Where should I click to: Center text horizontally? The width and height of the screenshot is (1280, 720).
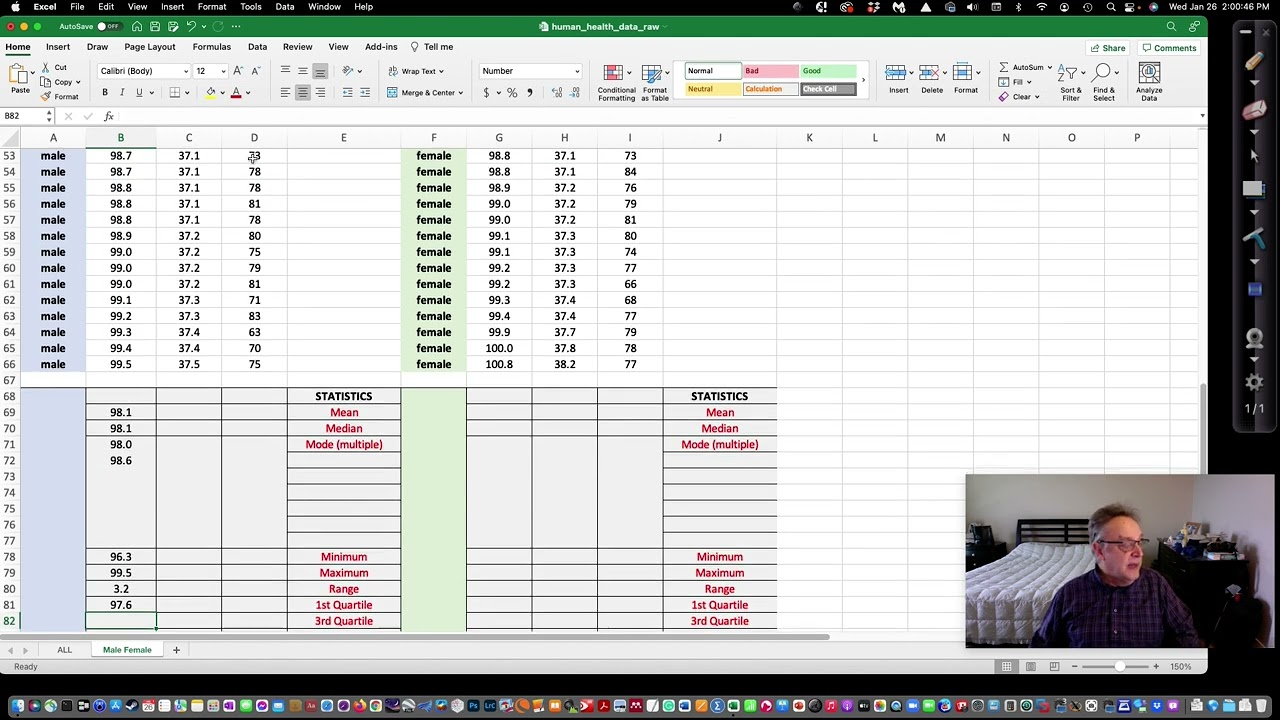[x=303, y=93]
